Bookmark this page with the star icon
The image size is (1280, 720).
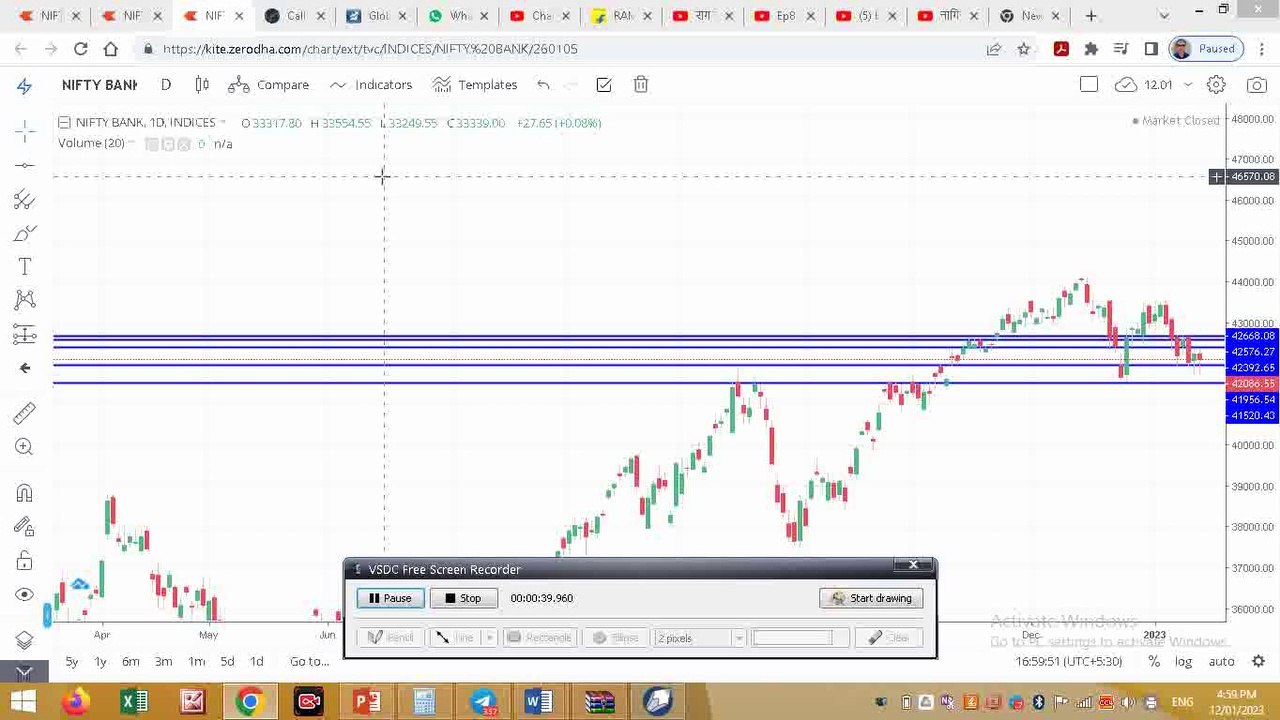pyautogui.click(x=1023, y=49)
